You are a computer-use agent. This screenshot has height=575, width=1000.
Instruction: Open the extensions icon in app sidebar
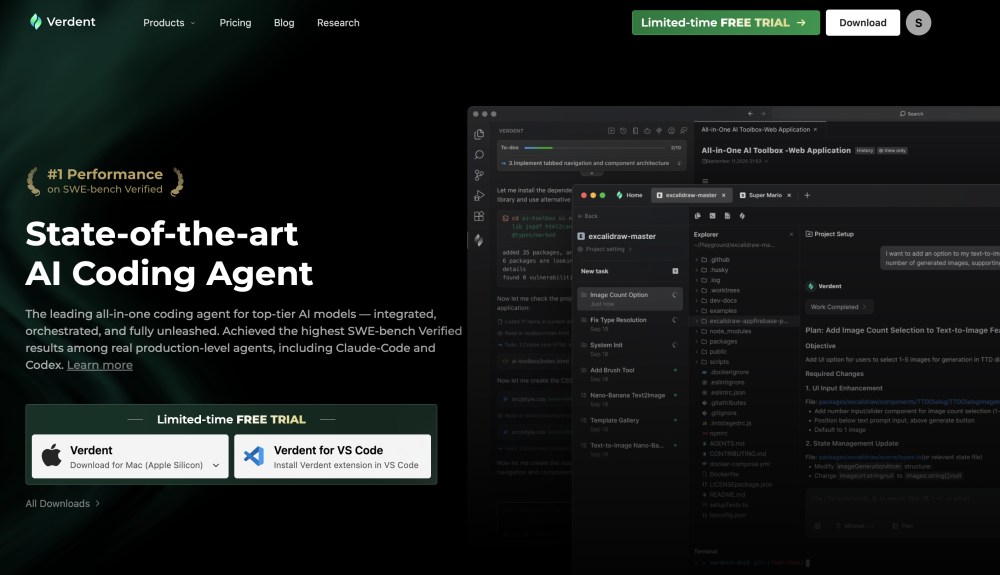[x=479, y=216]
